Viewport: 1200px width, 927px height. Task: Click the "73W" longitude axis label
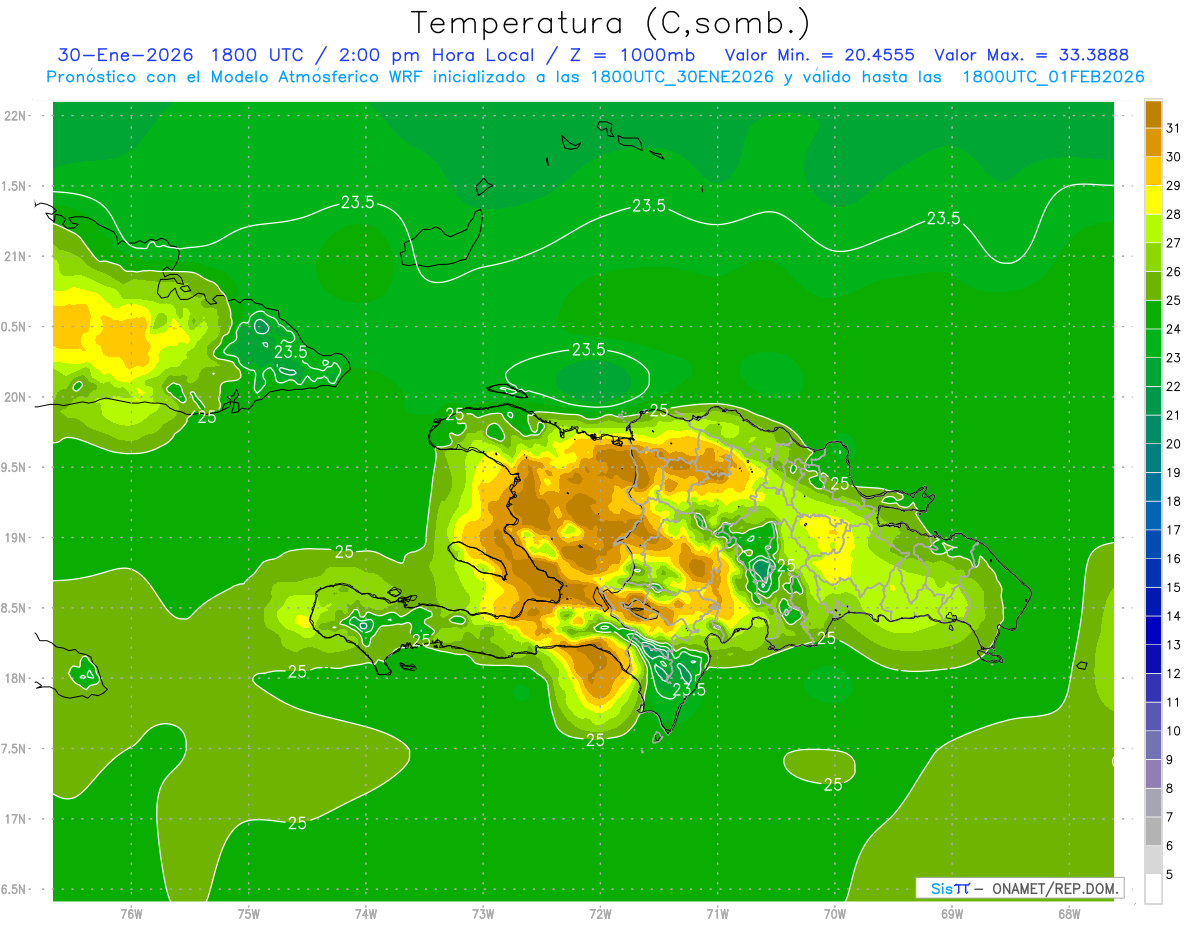[483, 914]
